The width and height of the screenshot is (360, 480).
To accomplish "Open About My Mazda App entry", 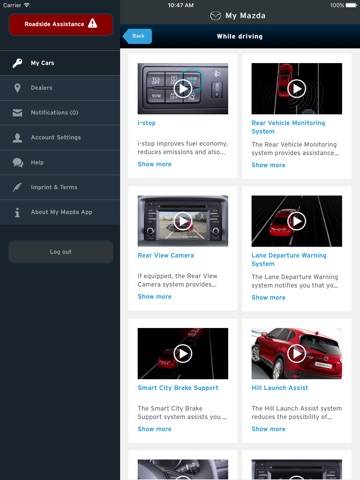I will 60,212.
